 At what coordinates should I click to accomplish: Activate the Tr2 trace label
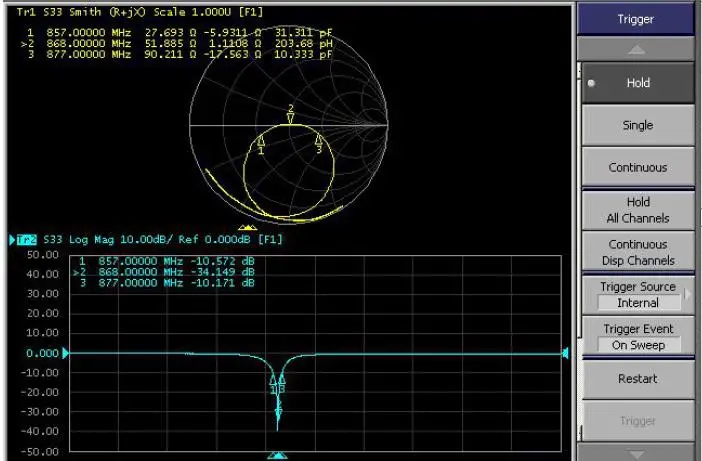pos(26,239)
